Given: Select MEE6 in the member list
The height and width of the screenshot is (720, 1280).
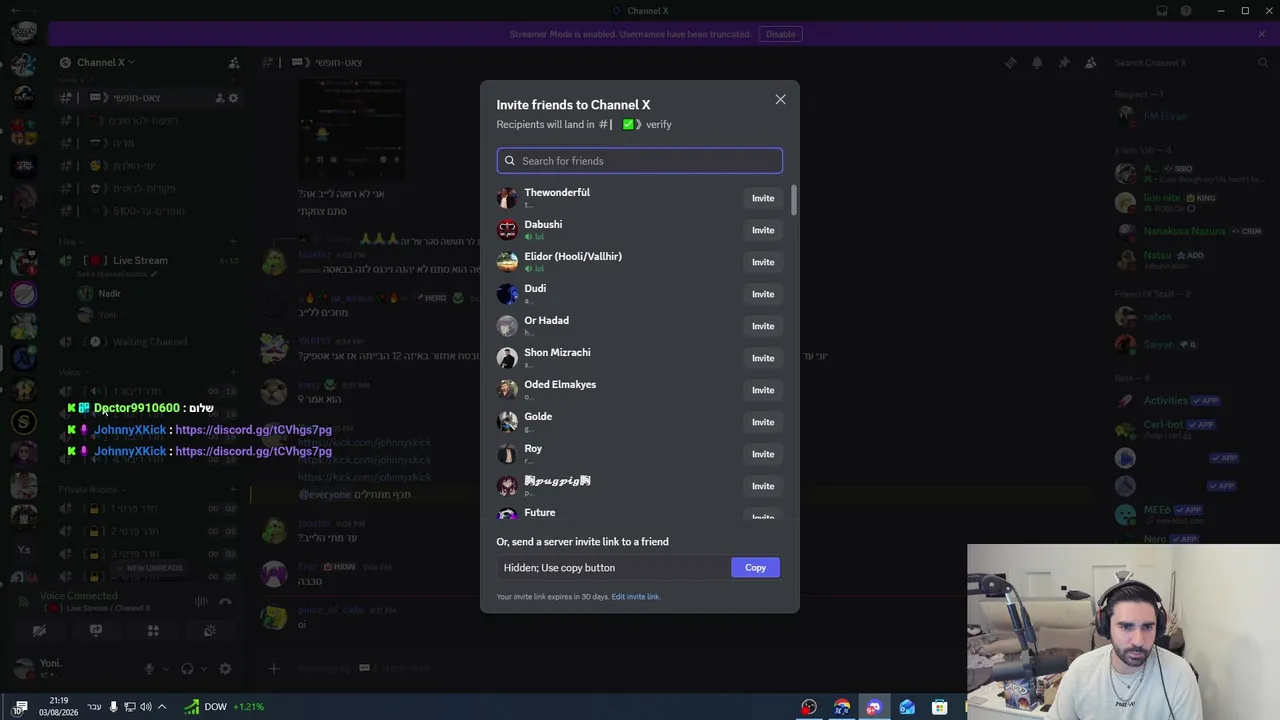Looking at the screenshot, I should tap(1190, 513).
